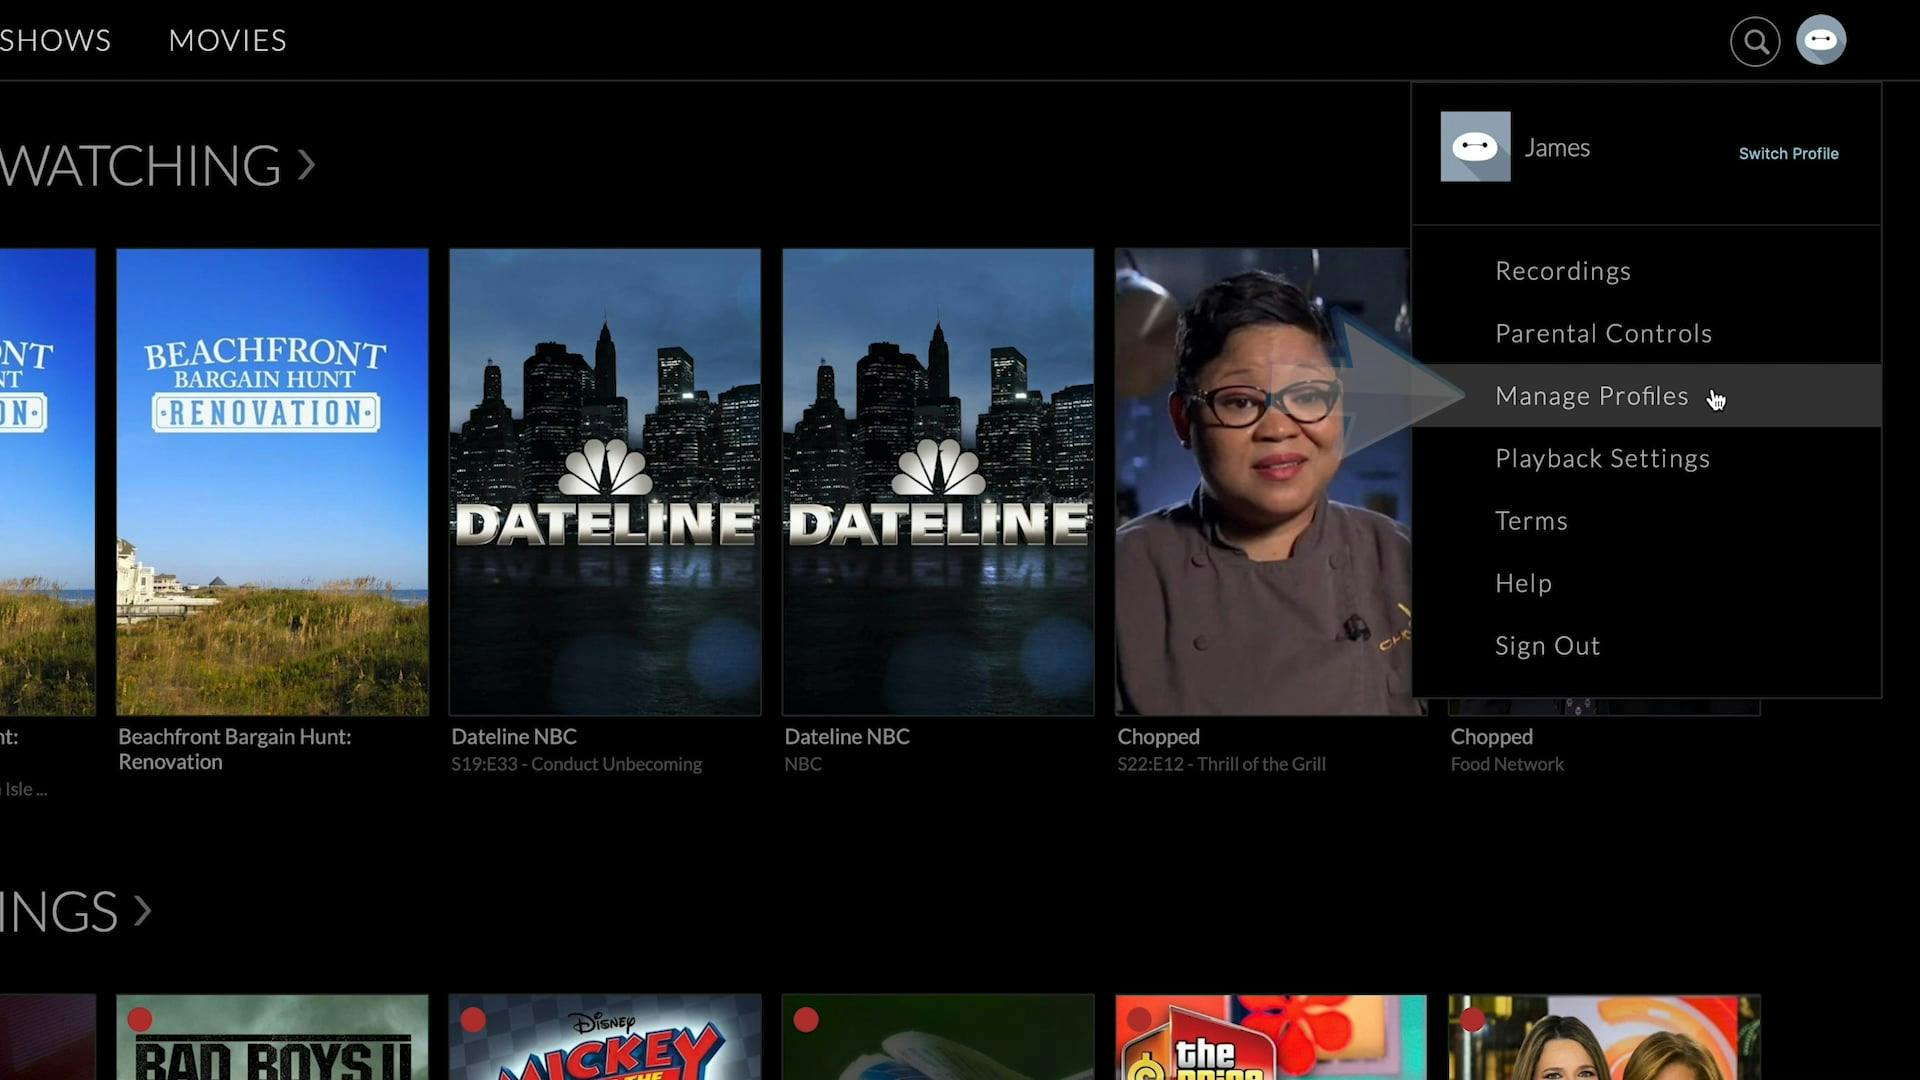The height and width of the screenshot is (1080, 1920).
Task: Click red recording dot on Mickey thumbnail
Action: 473,1019
